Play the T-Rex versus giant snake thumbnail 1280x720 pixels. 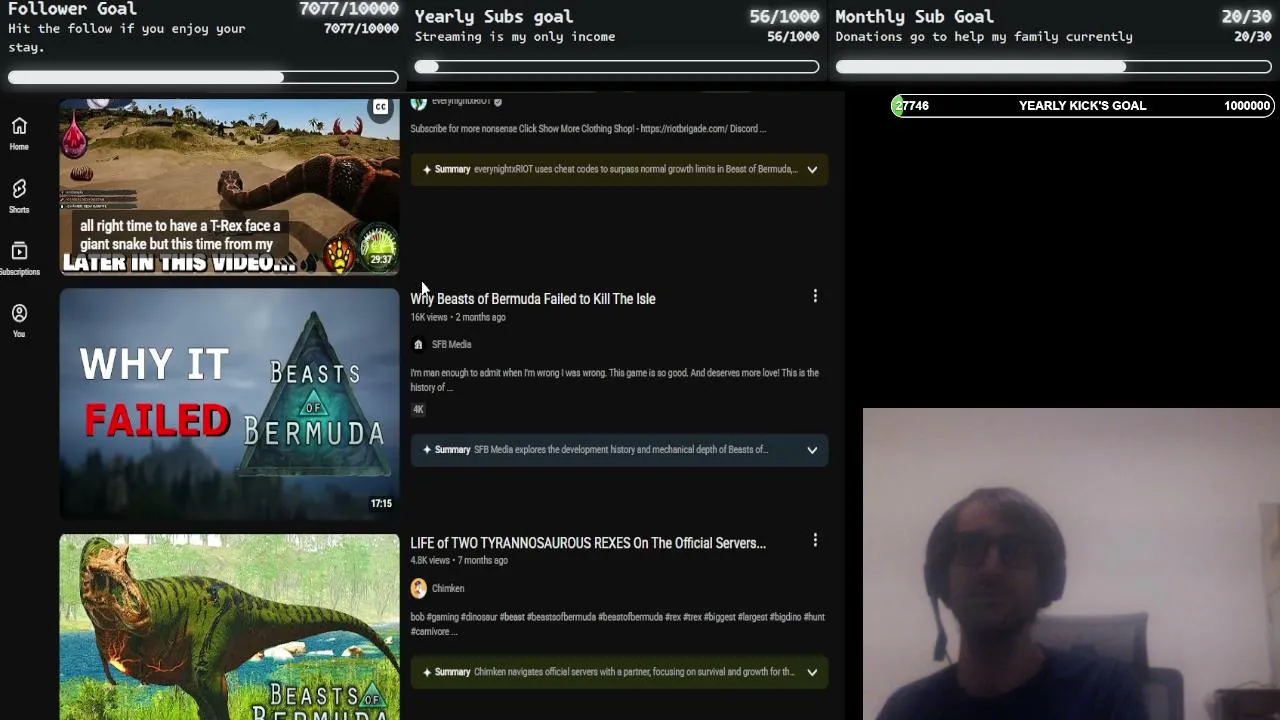[229, 186]
